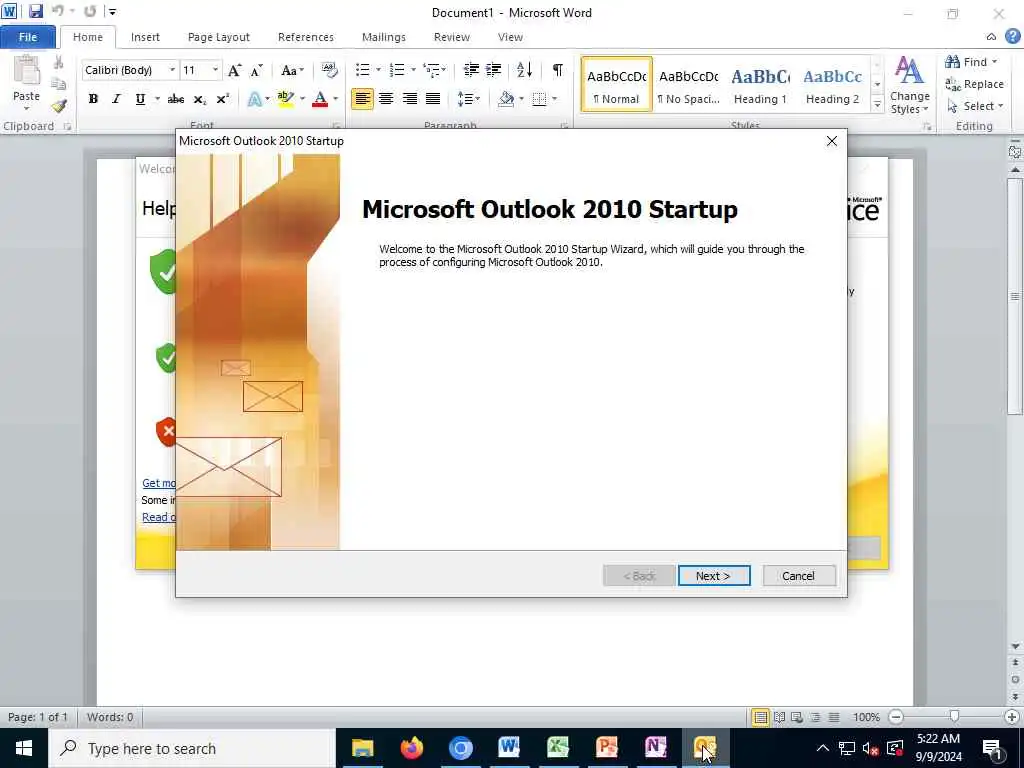The width and height of the screenshot is (1024, 768).
Task: Click the Bullets list icon
Action: click(x=363, y=70)
